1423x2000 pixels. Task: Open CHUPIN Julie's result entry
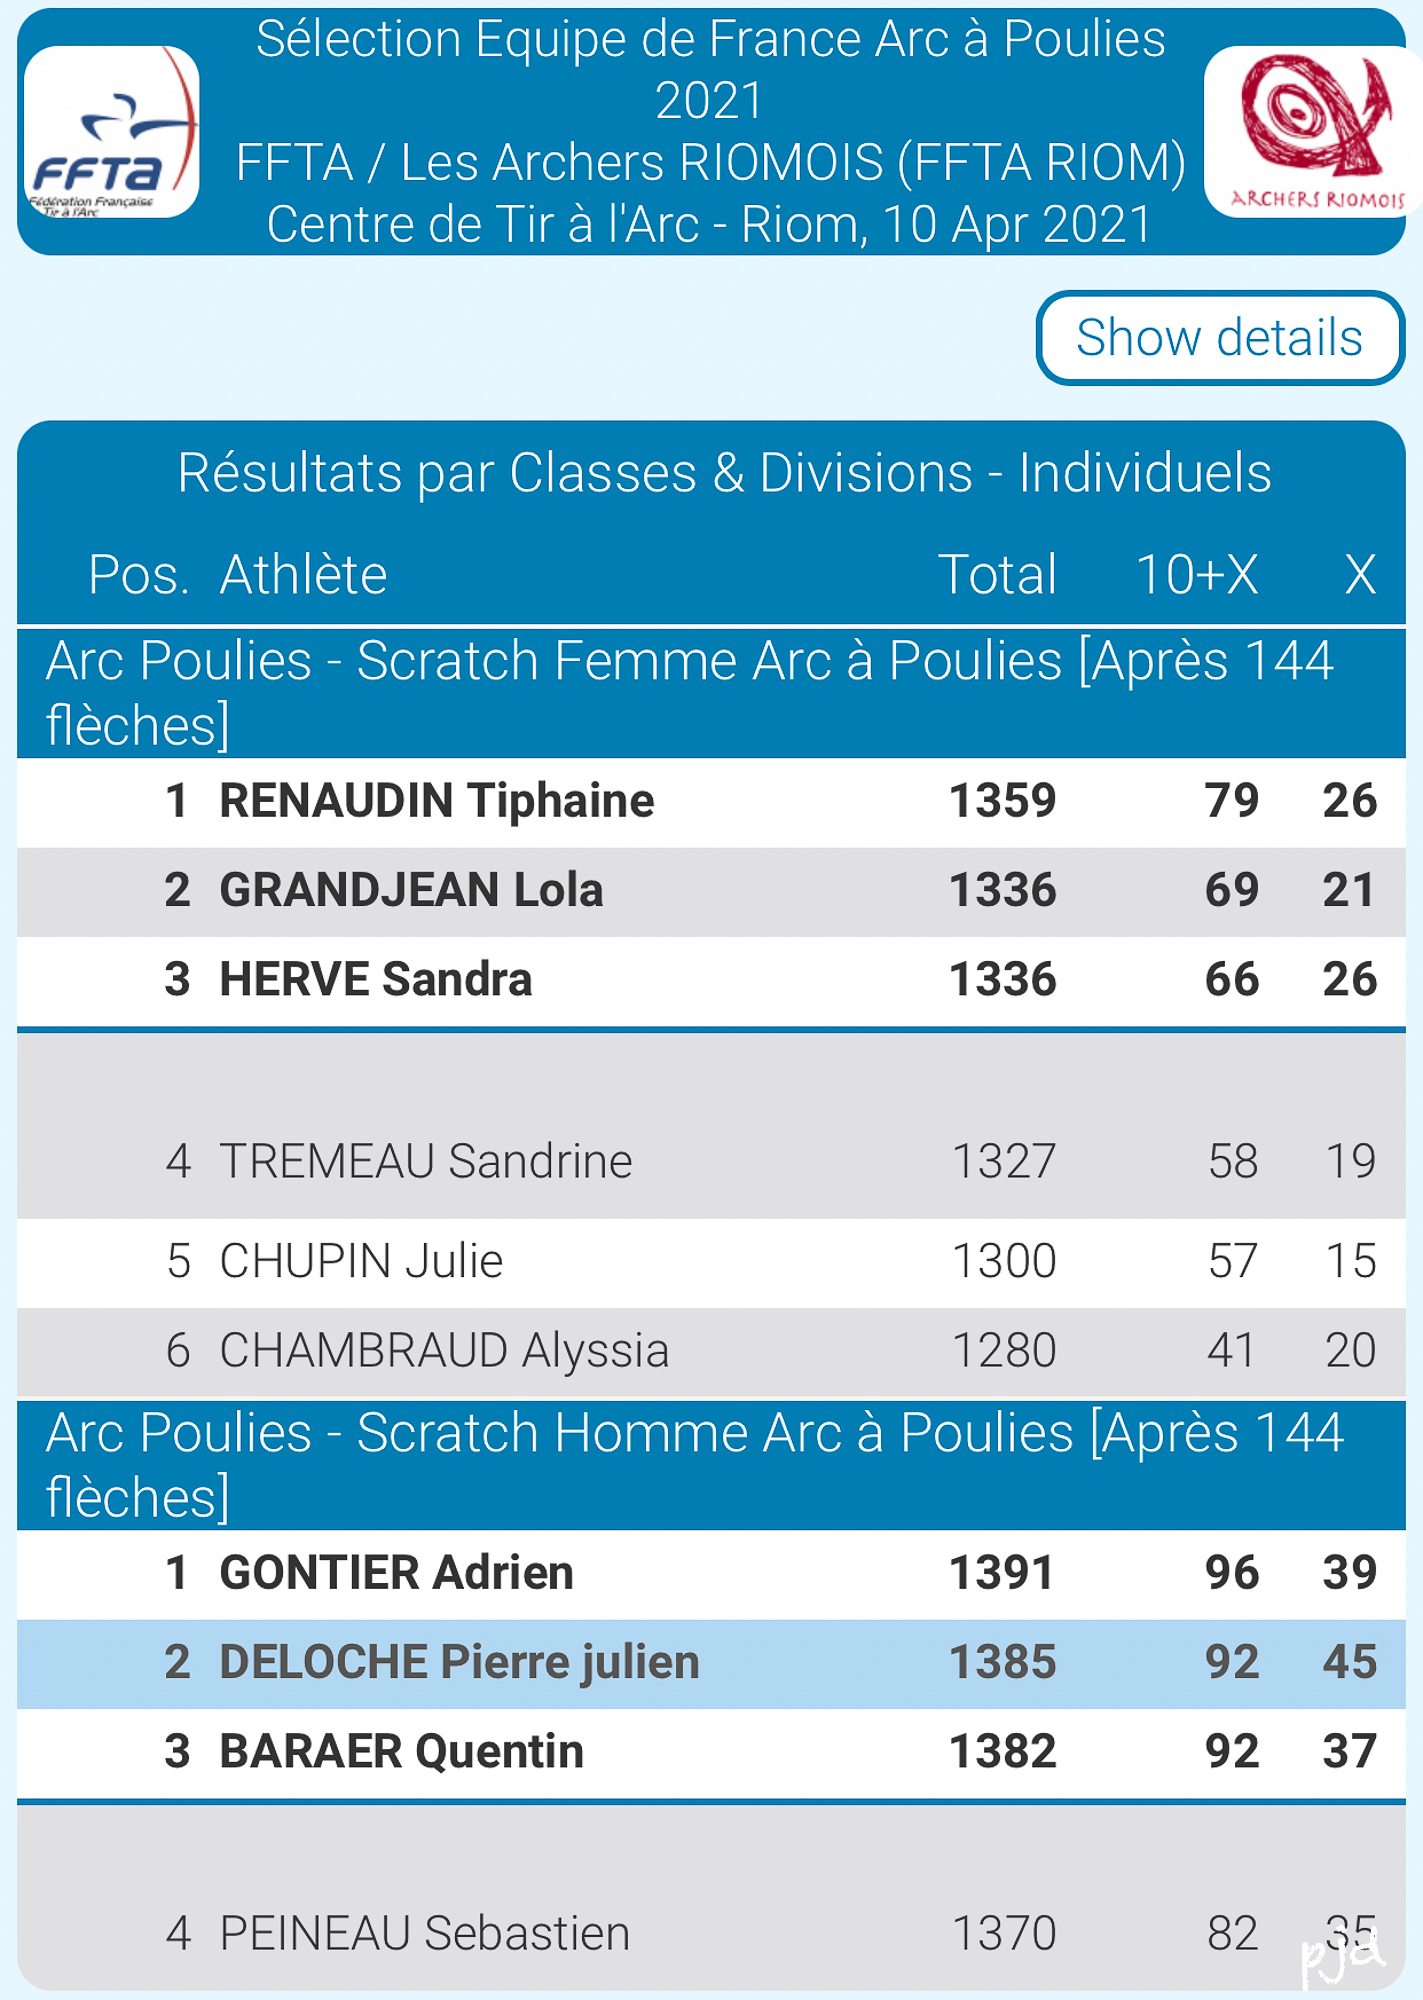coord(711,1262)
